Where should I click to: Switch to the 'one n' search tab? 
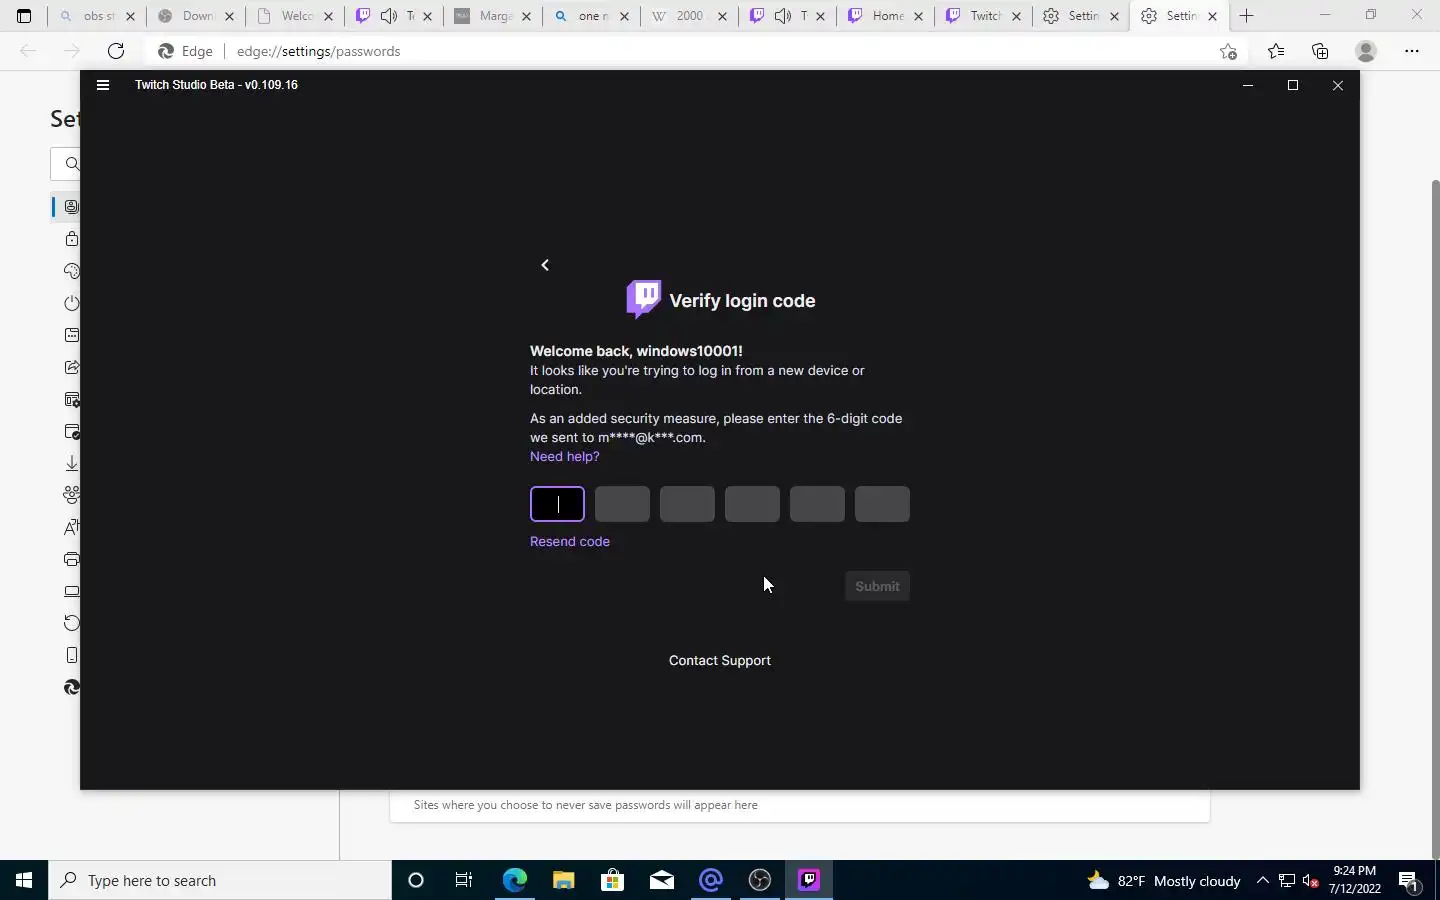tap(593, 16)
